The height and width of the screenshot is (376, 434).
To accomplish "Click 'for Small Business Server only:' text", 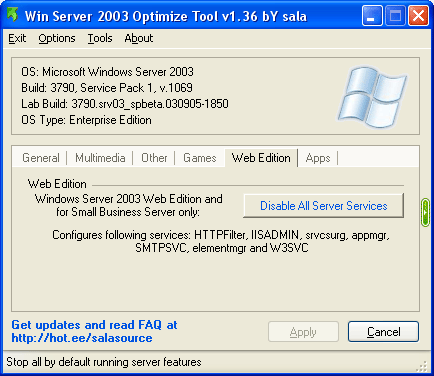I will (x=128, y=212).
